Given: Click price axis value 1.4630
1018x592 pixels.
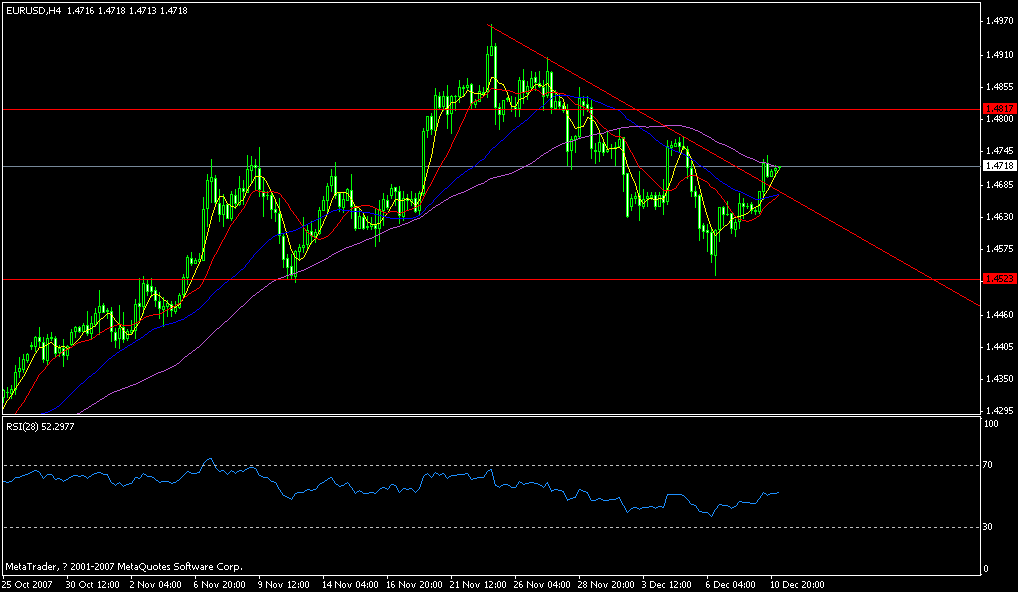Looking at the screenshot, I should 999,217.
